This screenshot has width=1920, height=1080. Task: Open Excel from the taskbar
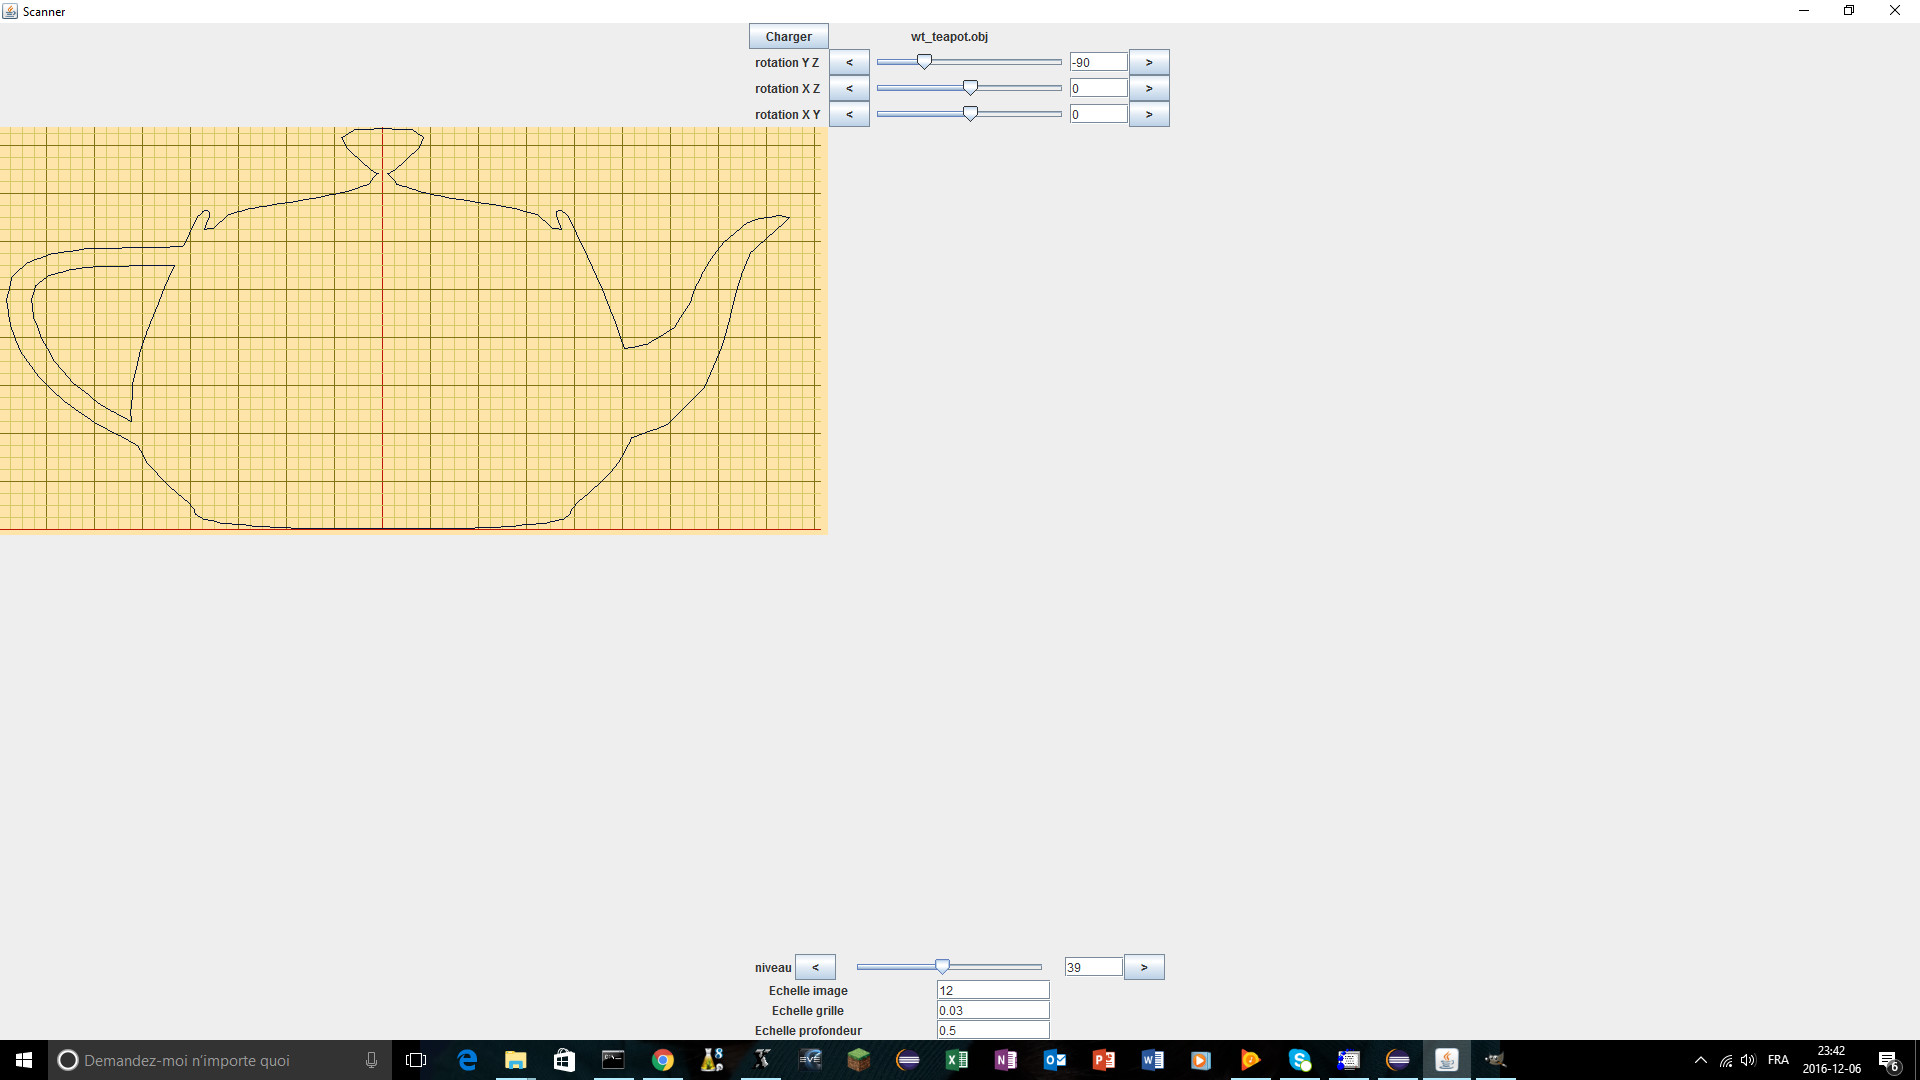(x=957, y=1060)
